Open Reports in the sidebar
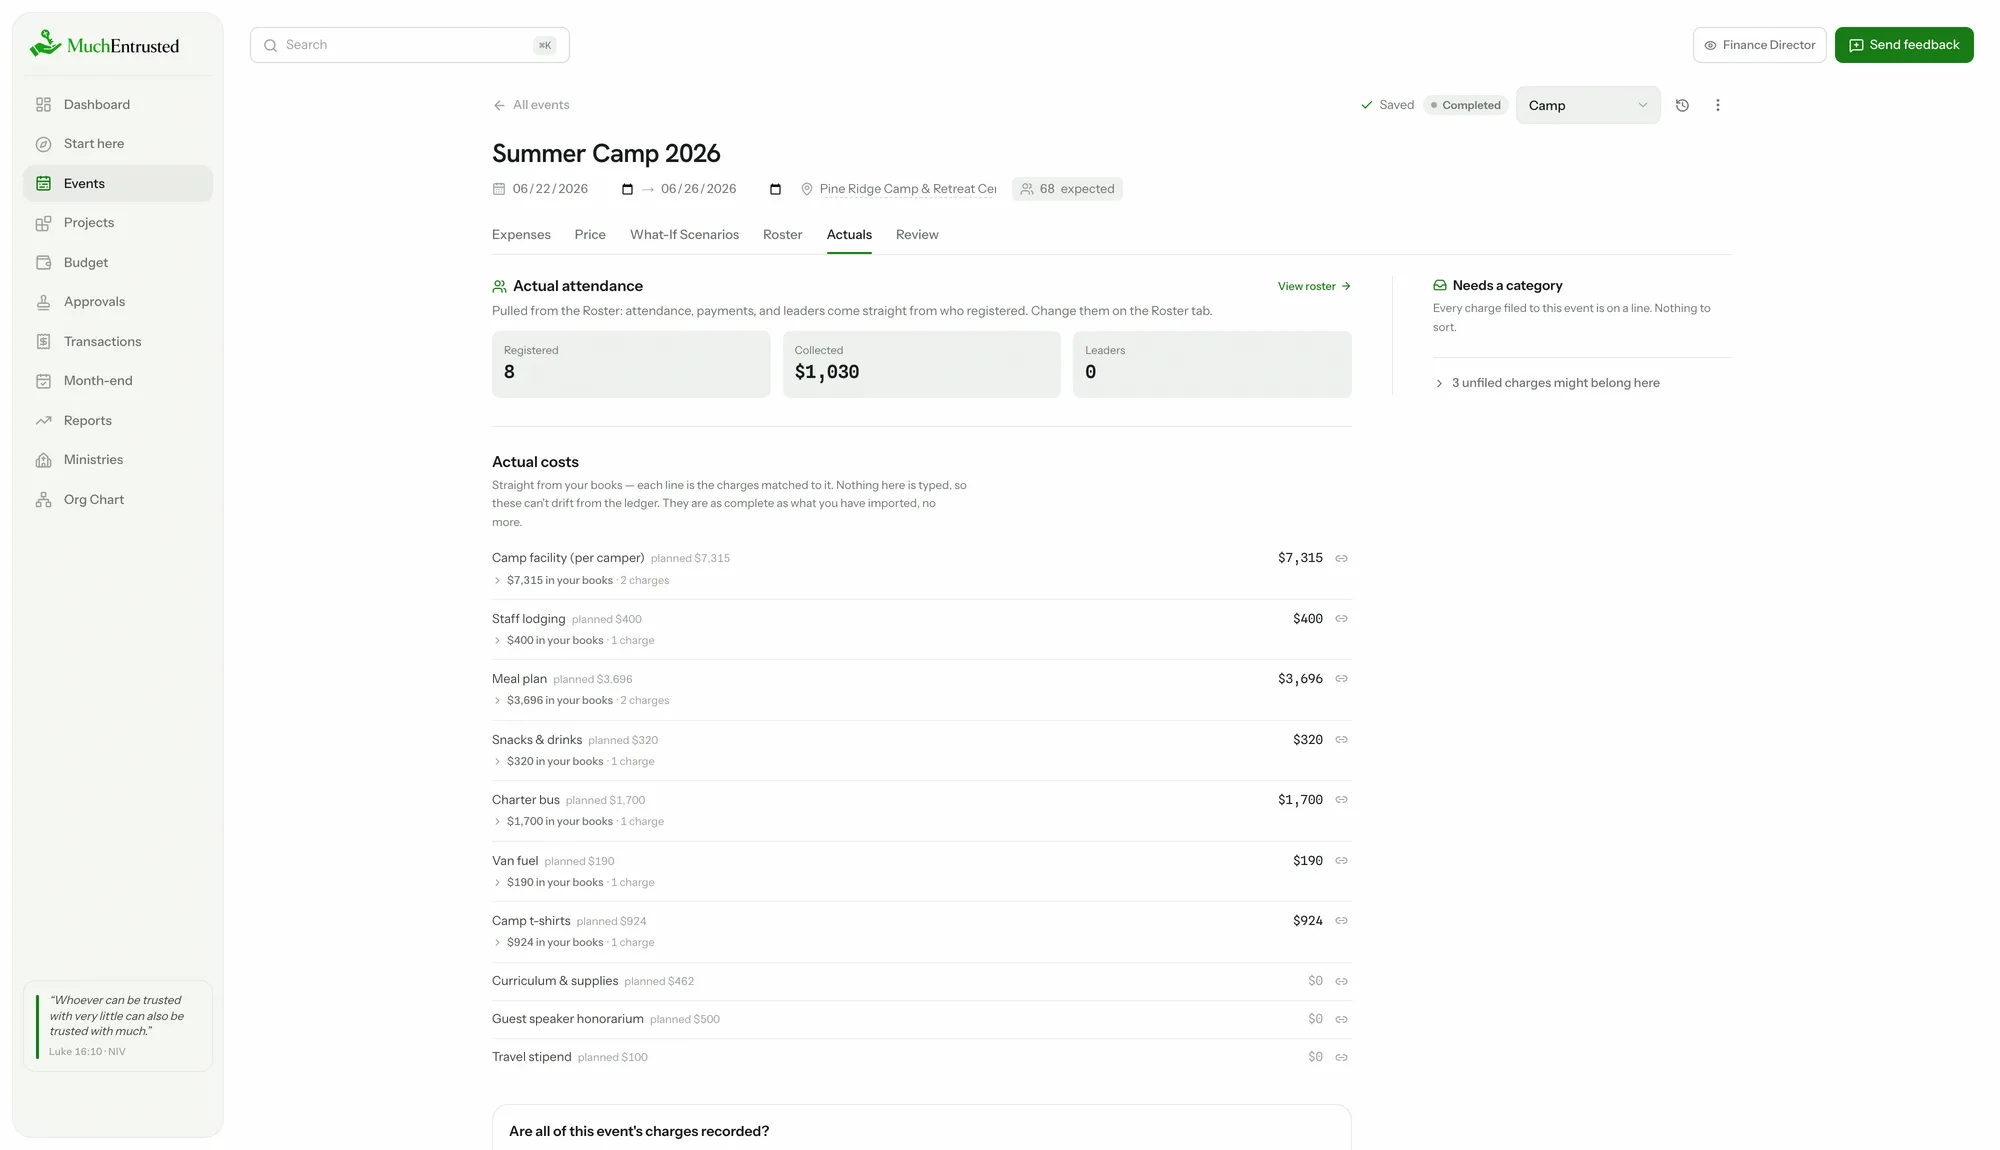The image size is (2000, 1150). pos(118,421)
